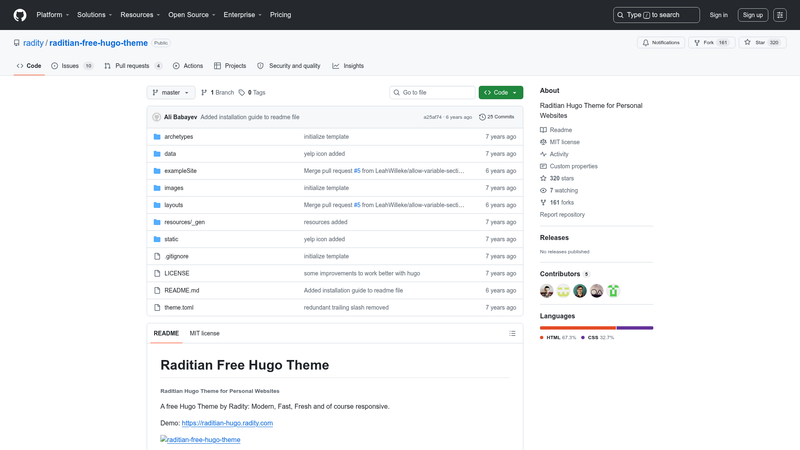Open the radity owner profile link
This screenshot has height=450, width=800.
click(33, 43)
